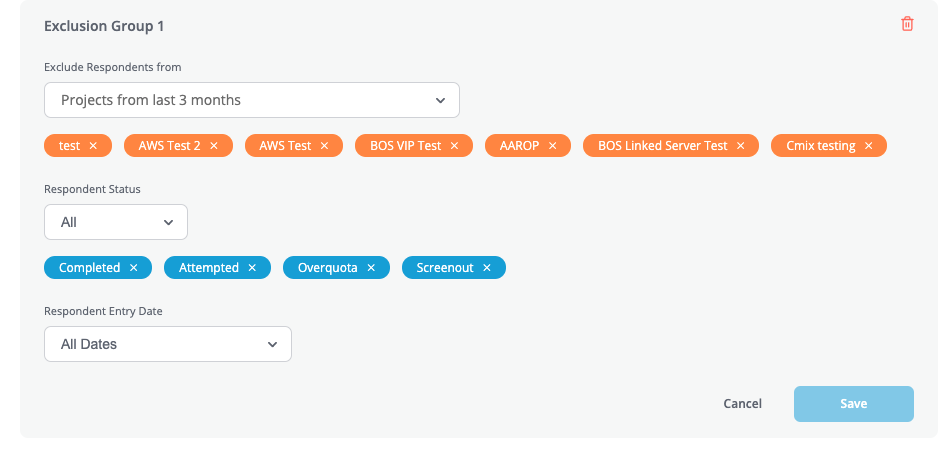Remove the "Cmix testing" tag
The height and width of the screenshot is (456, 947).
(x=868, y=146)
